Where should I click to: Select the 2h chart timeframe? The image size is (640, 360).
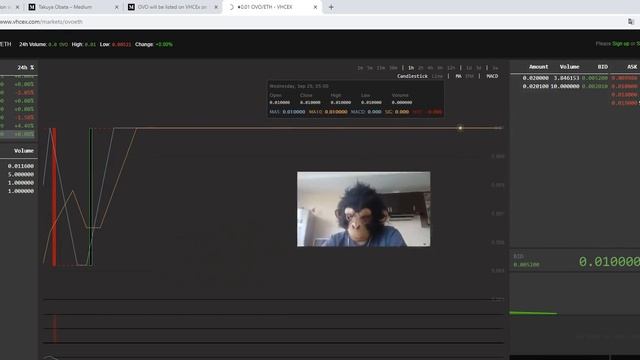point(421,68)
